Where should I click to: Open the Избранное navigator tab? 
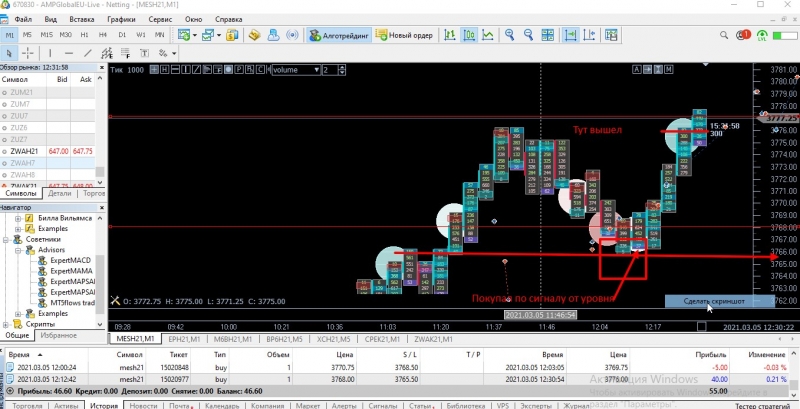point(59,336)
